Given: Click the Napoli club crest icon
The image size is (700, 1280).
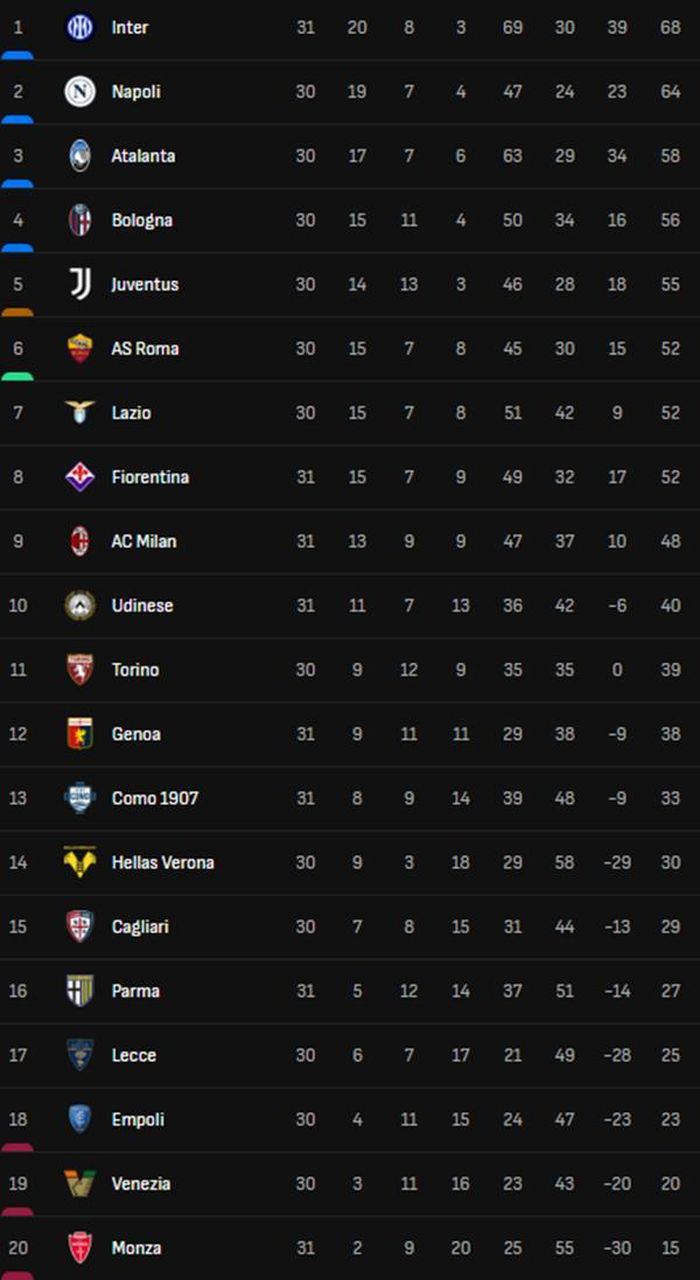Looking at the screenshot, I should [80, 91].
